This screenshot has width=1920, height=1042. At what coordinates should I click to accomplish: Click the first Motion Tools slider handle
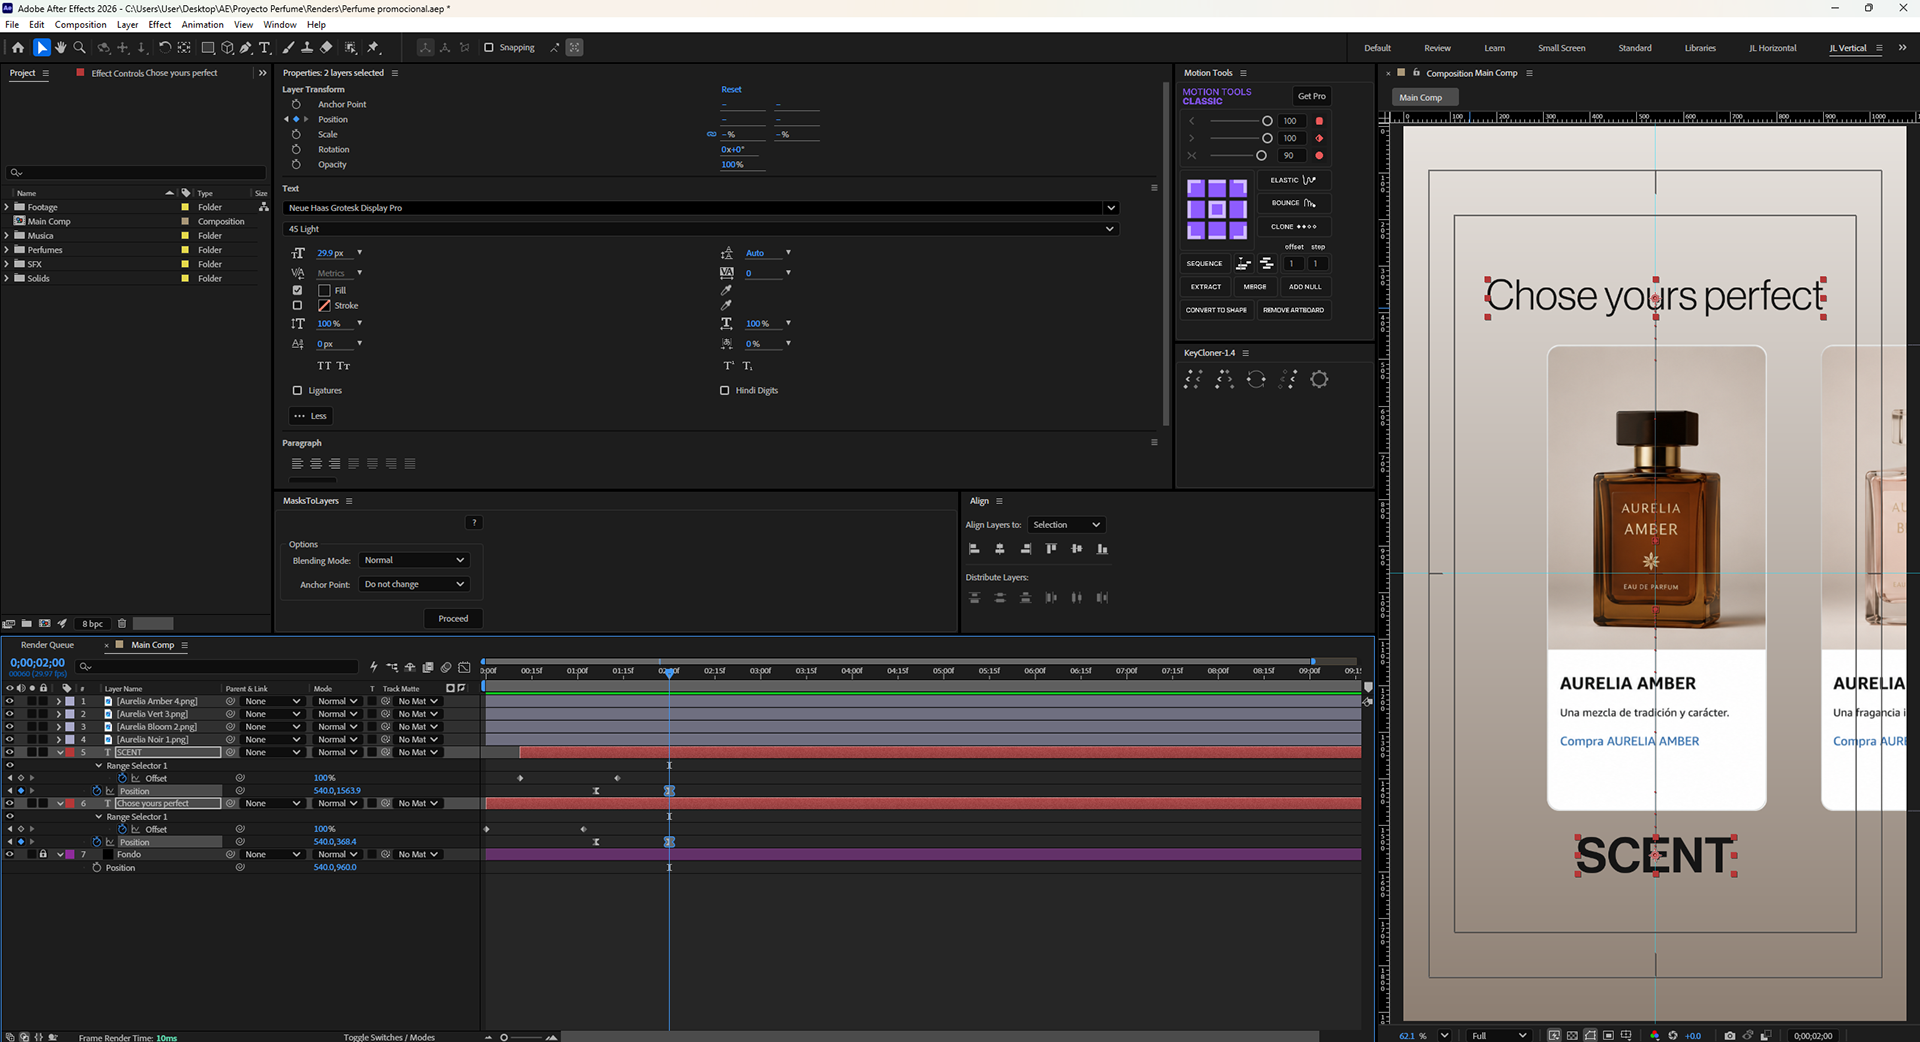click(1267, 121)
